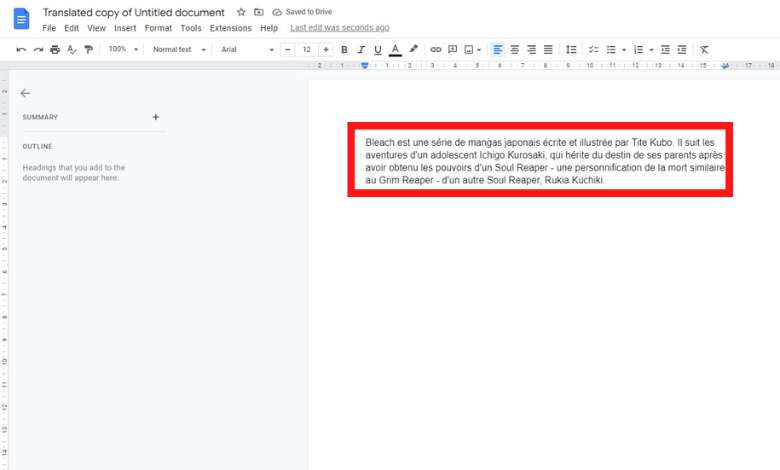The height and width of the screenshot is (470, 780).
Task: Place cursor in the Bleach paragraph text
Action: 544,161
